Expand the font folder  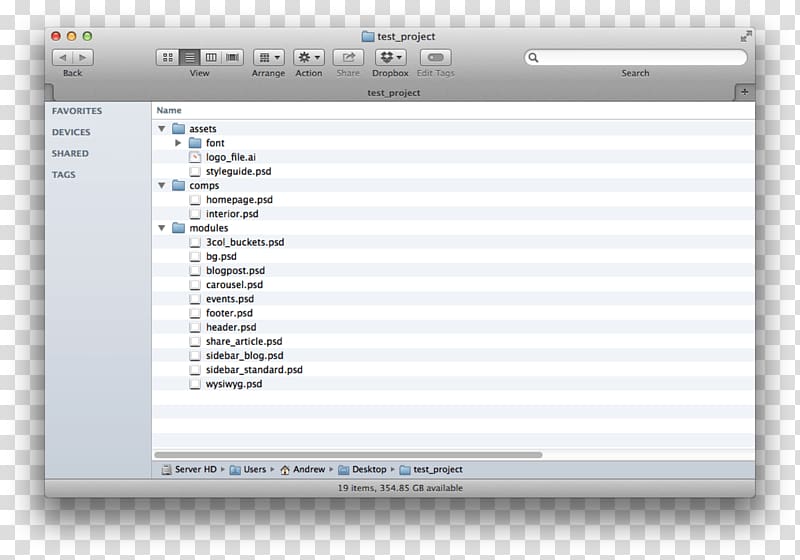178,143
